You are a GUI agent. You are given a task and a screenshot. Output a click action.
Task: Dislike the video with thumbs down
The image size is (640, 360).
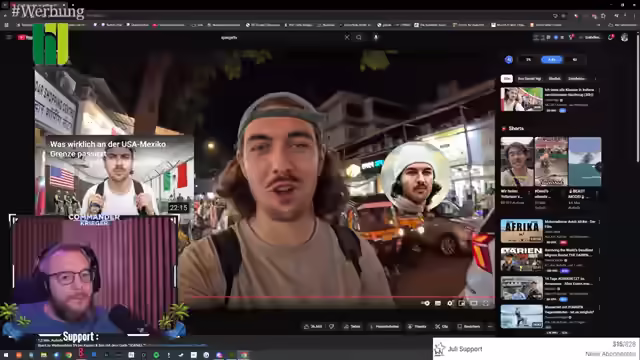pyautogui.click(x=332, y=327)
